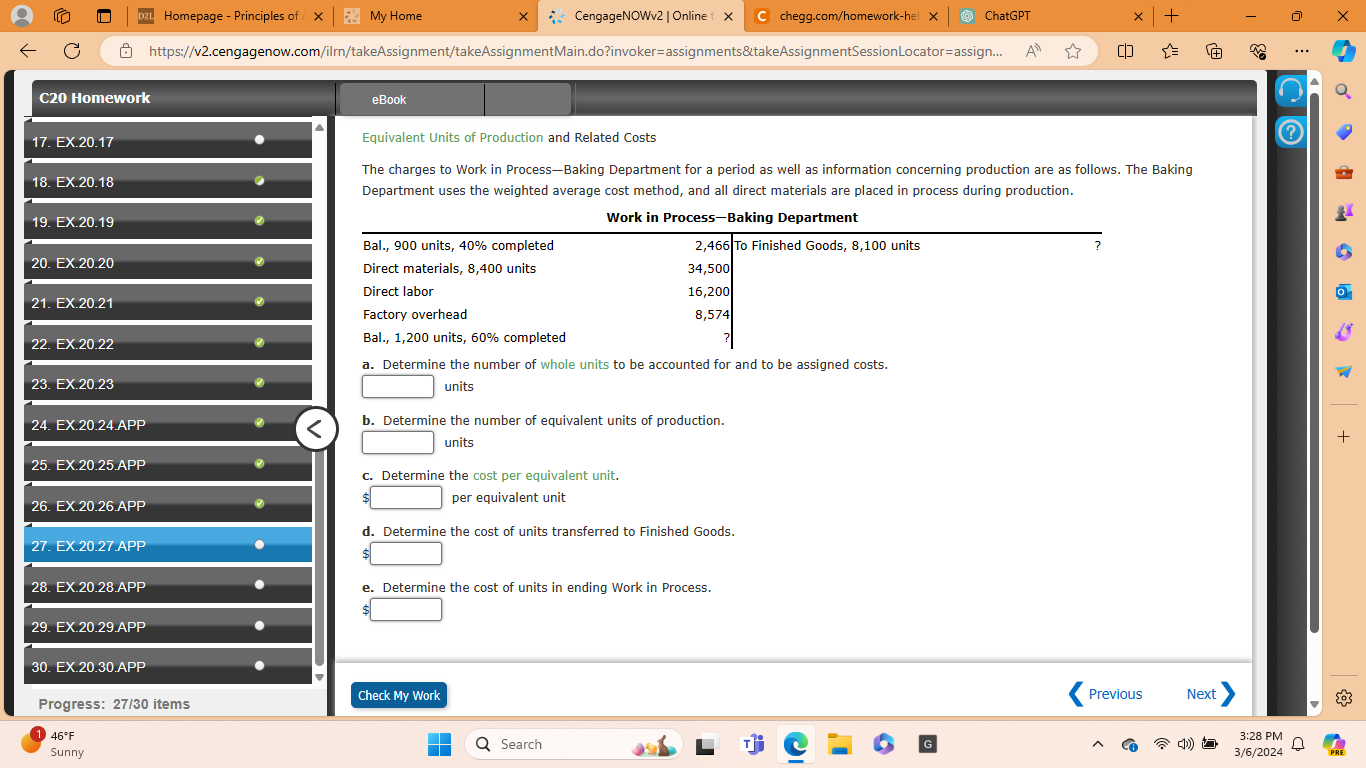The width and height of the screenshot is (1366, 768).
Task: Click the whole units answer field
Action: (397, 386)
